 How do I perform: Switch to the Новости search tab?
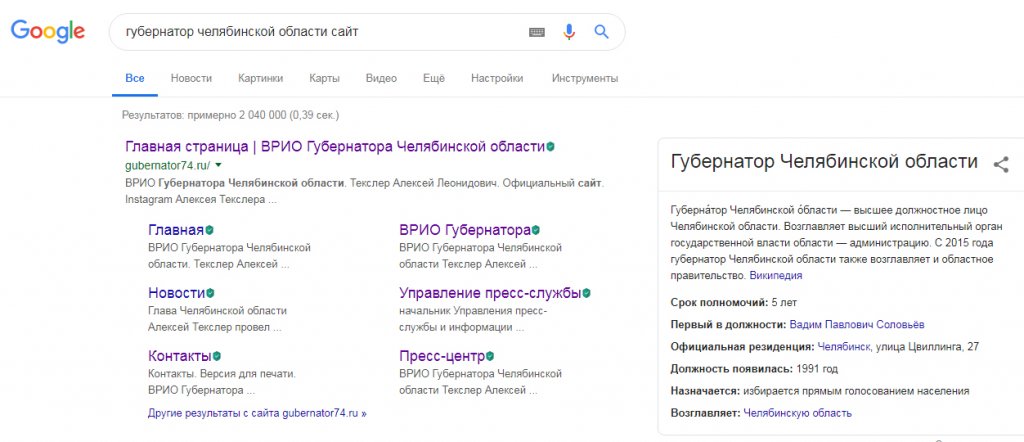click(191, 78)
